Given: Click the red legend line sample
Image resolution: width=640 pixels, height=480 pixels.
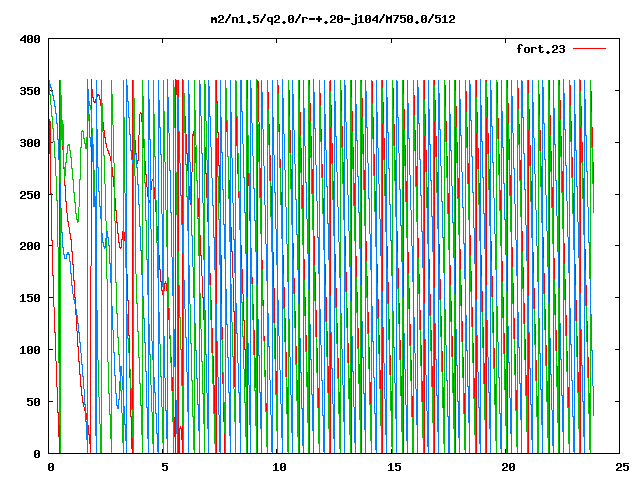Looking at the screenshot, I should click(590, 49).
